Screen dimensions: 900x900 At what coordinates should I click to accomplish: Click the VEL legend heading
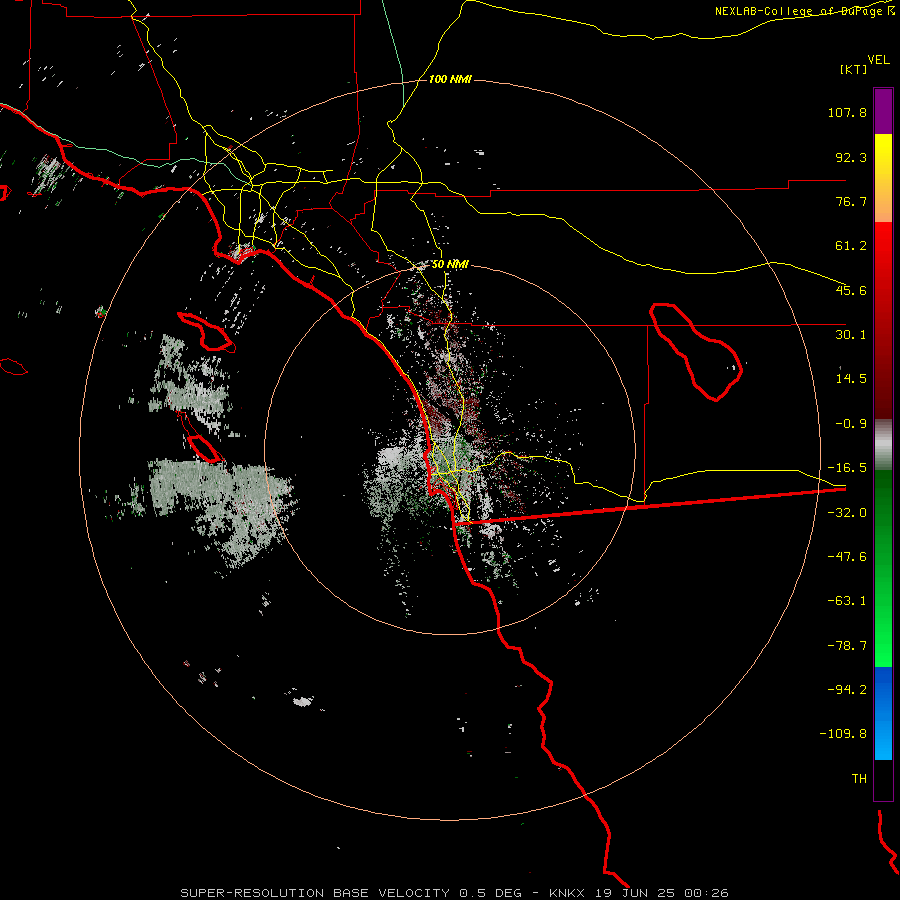tap(878, 59)
